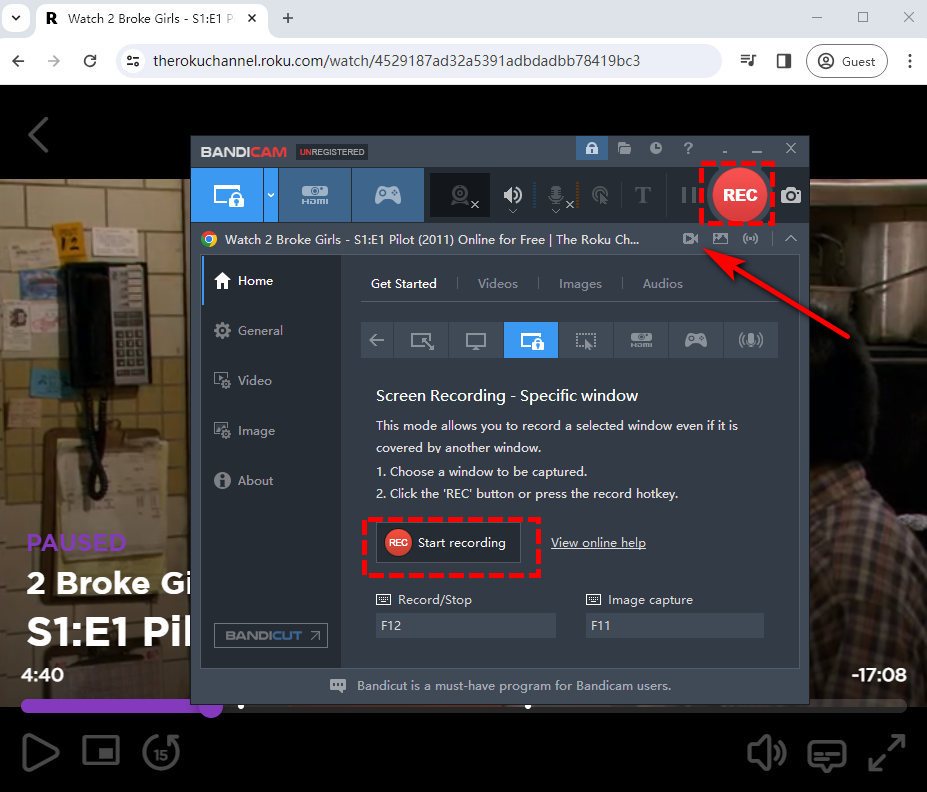Select game recording mode in mode row
The width and height of the screenshot is (927, 792).
(x=696, y=340)
